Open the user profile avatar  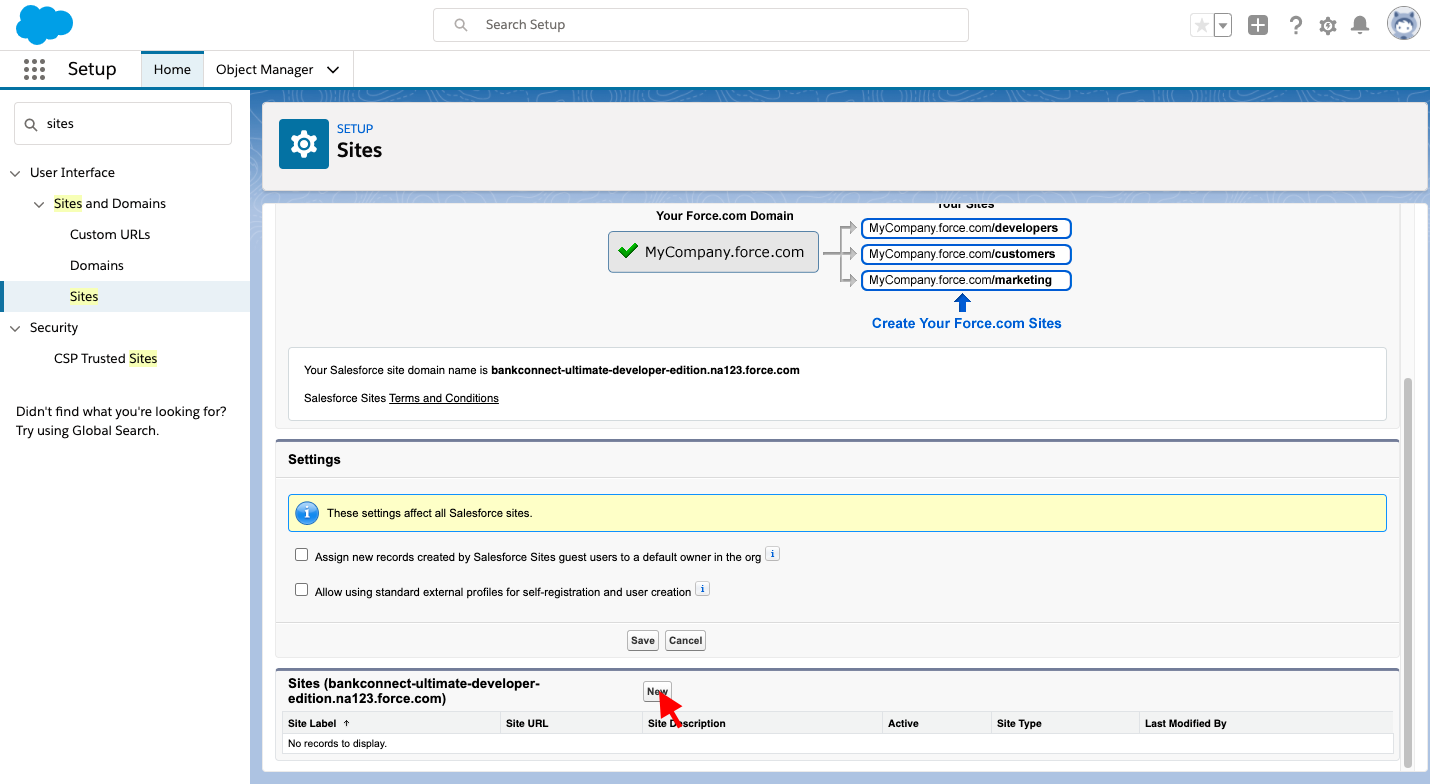tap(1404, 24)
